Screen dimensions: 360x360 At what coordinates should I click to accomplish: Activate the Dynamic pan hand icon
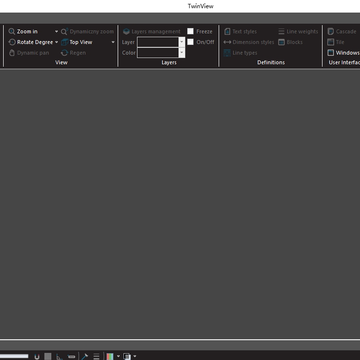(x=12, y=53)
